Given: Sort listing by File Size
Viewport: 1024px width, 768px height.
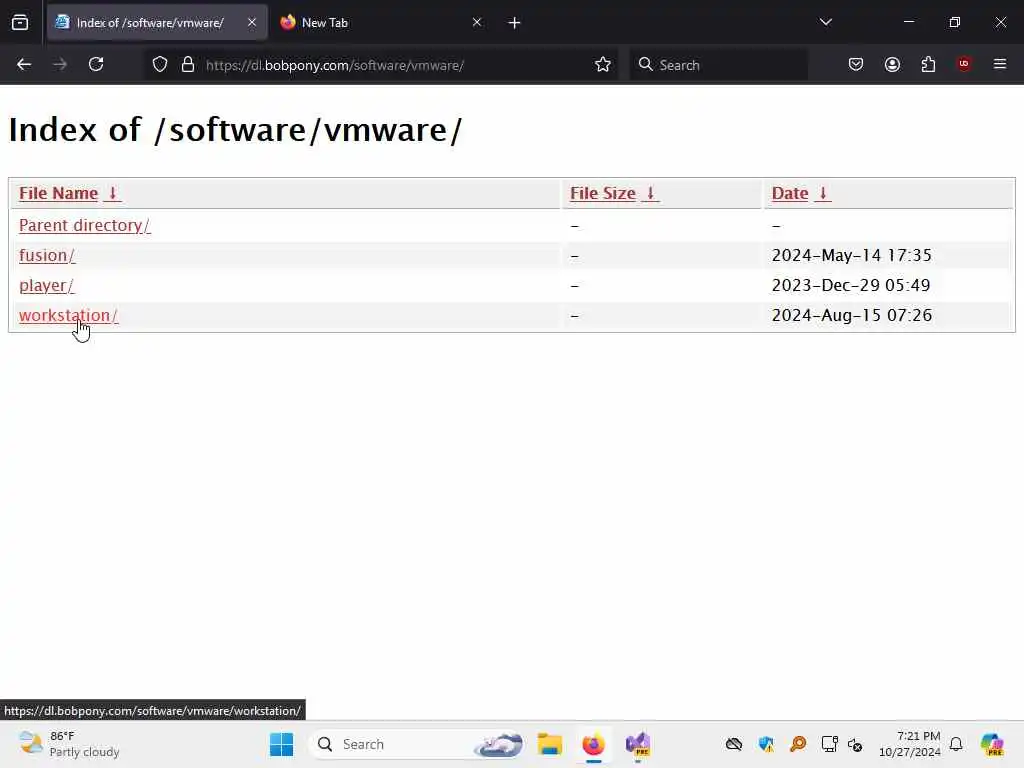Looking at the screenshot, I should [x=603, y=193].
